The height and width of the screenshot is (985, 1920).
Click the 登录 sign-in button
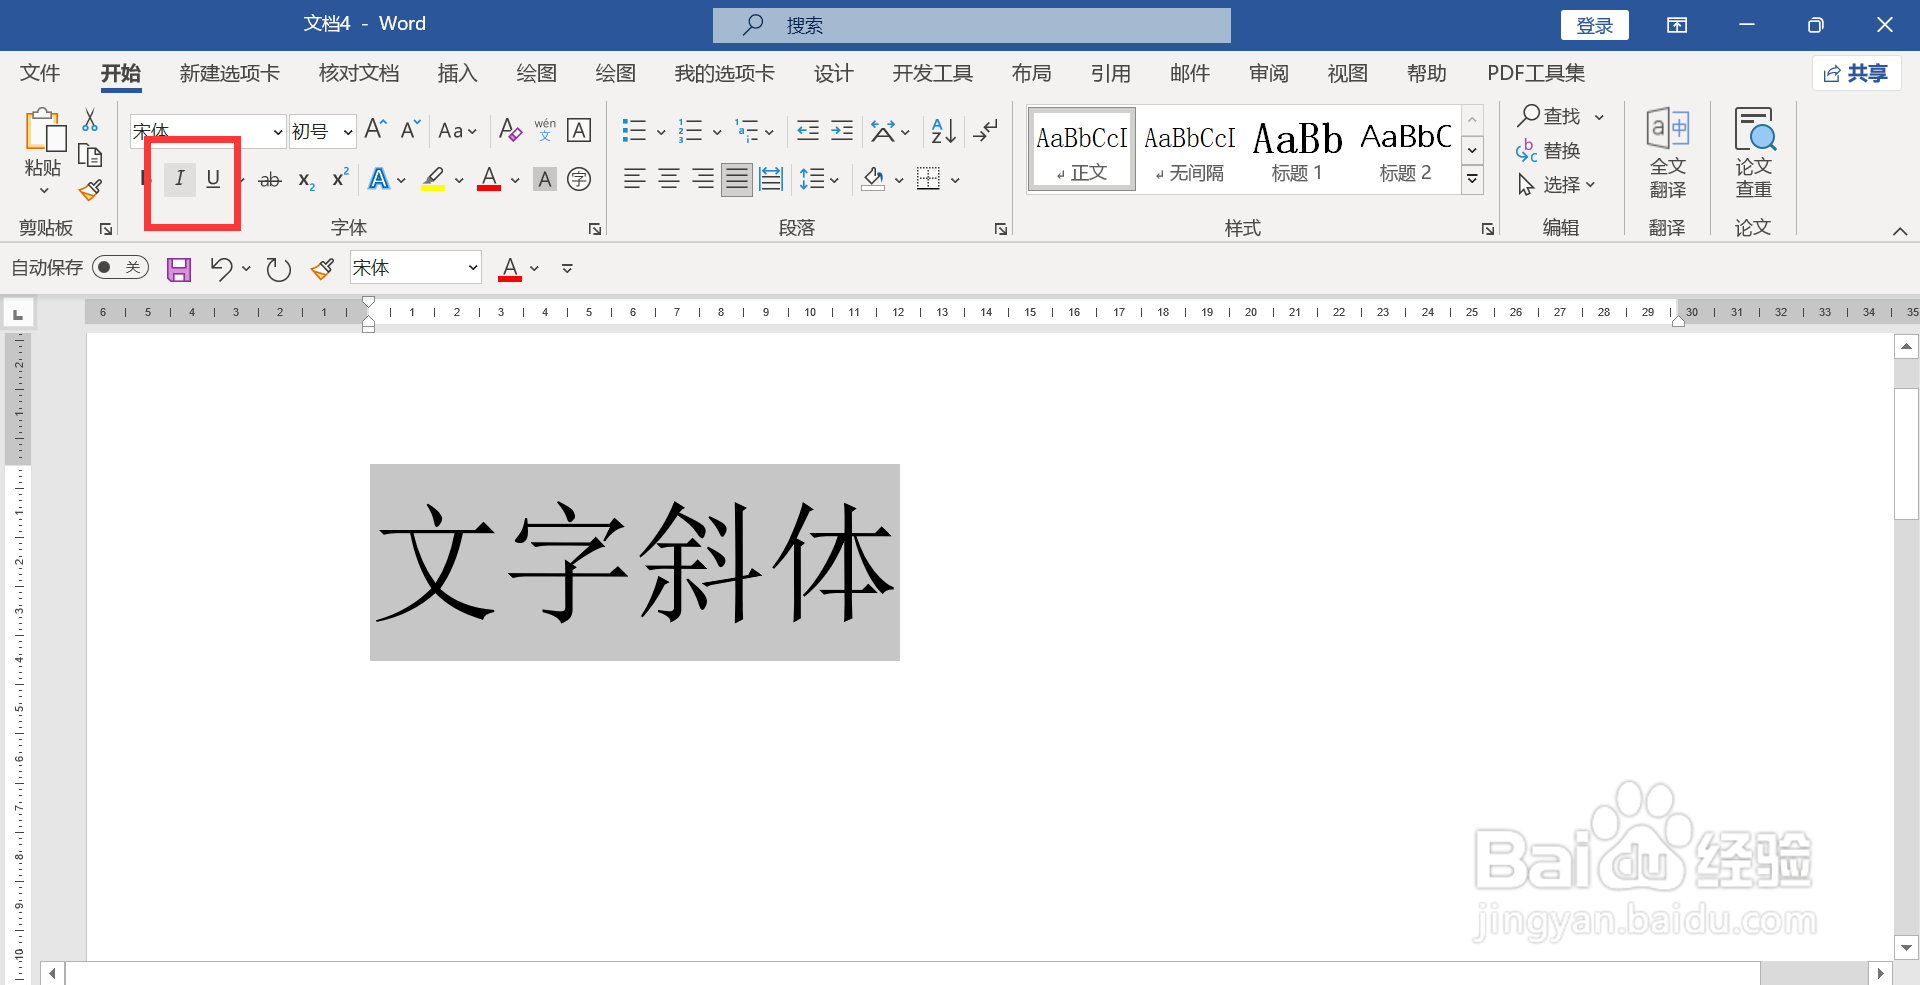tap(1594, 25)
